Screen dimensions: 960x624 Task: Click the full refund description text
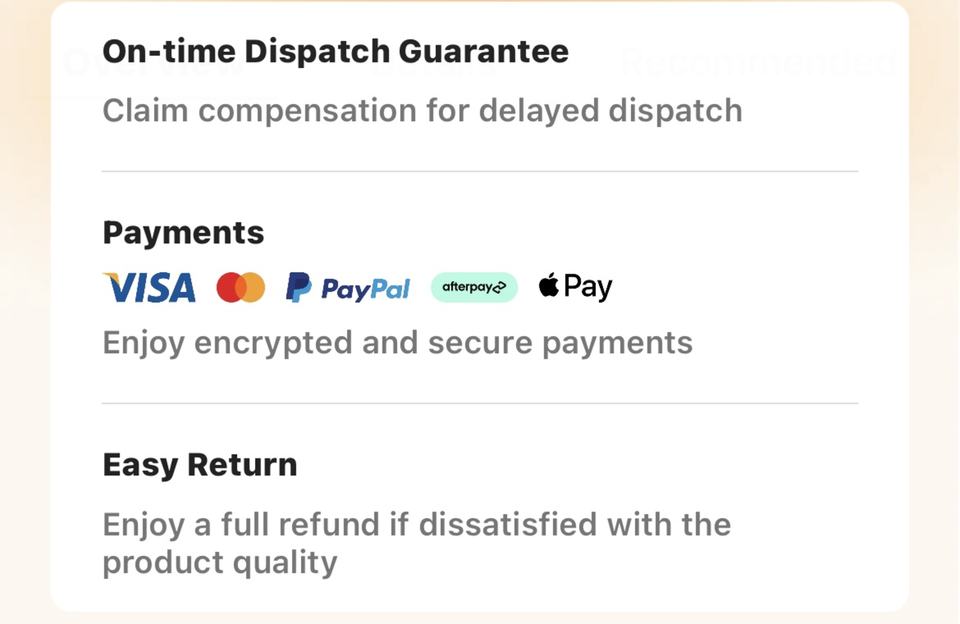(416, 543)
